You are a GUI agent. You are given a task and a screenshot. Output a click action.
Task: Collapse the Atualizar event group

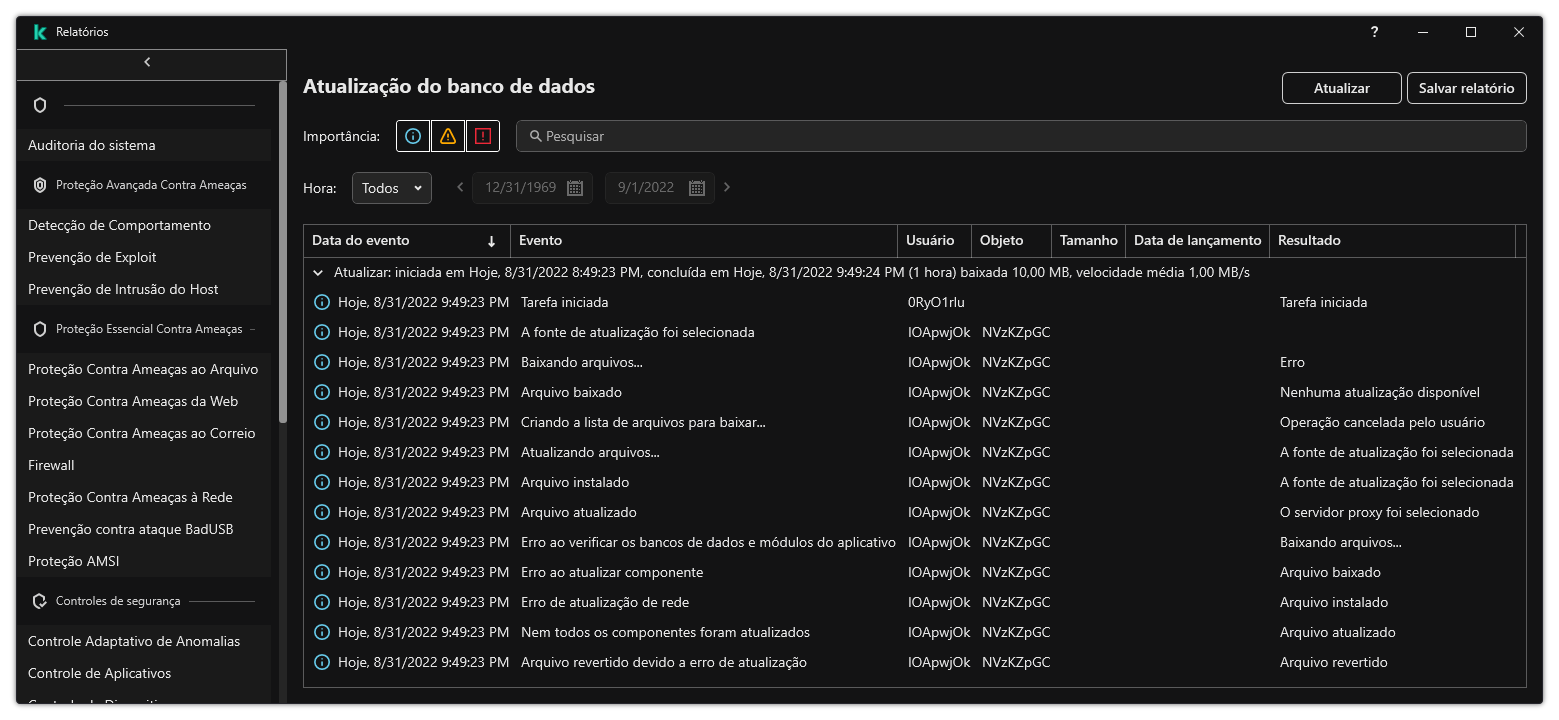[x=317, y=271]
